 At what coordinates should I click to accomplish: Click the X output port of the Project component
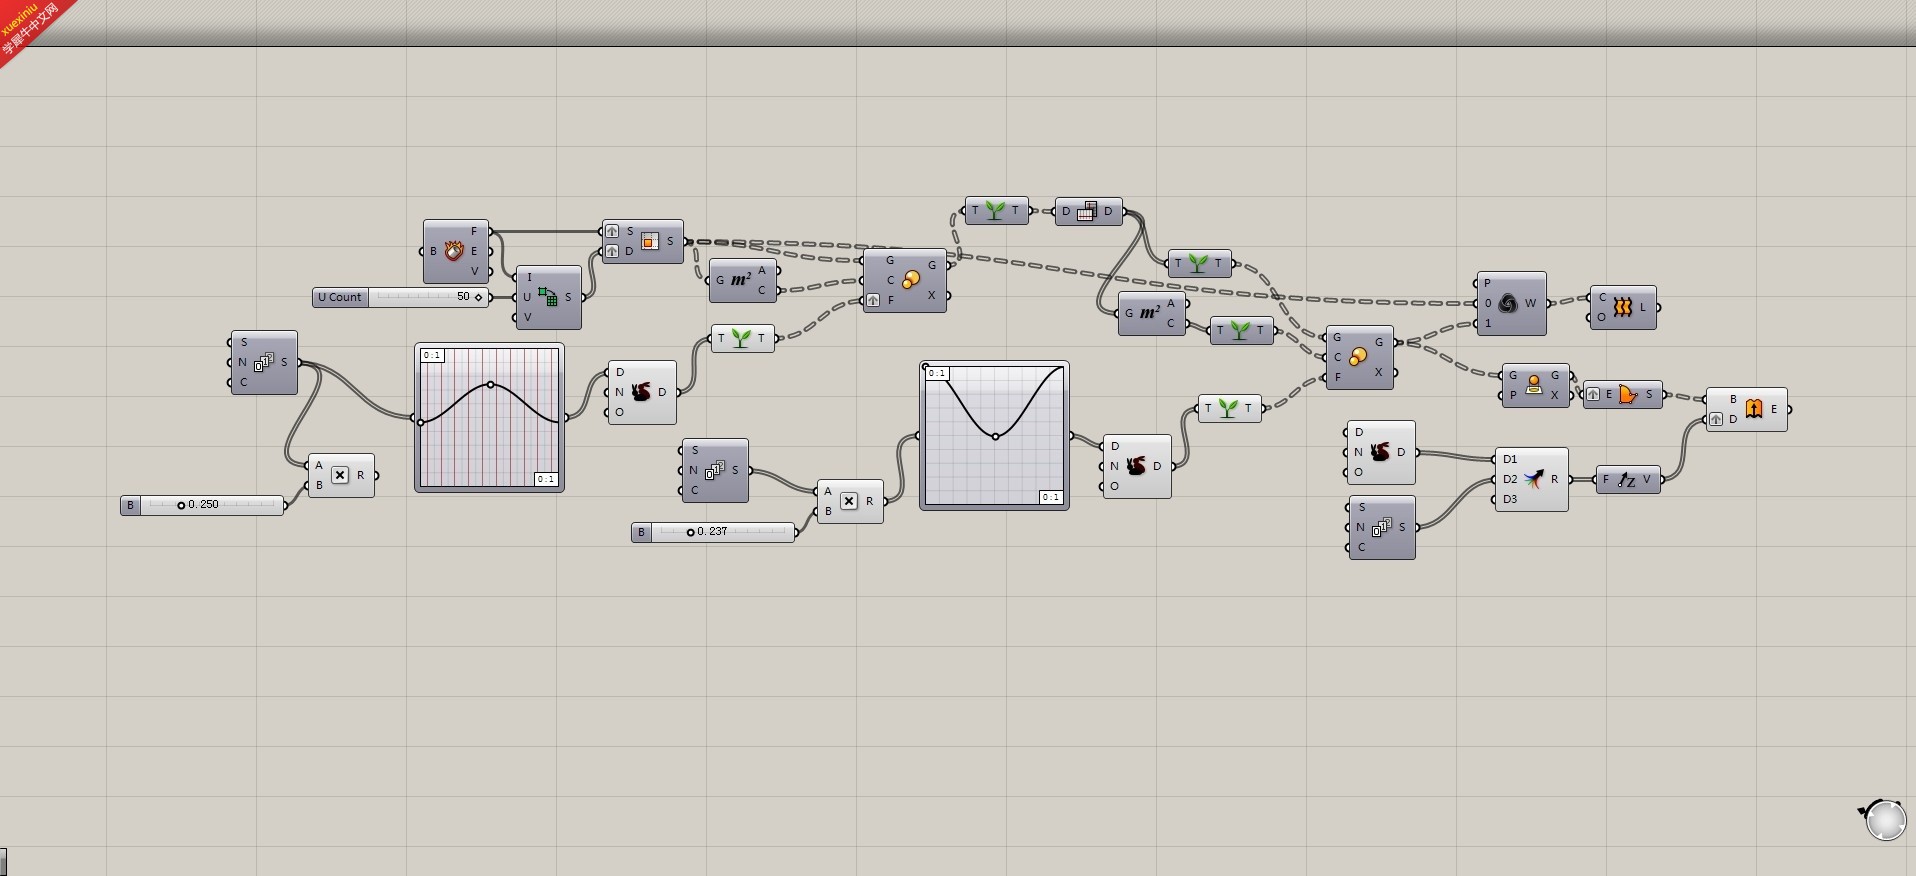click(1572, 395)
